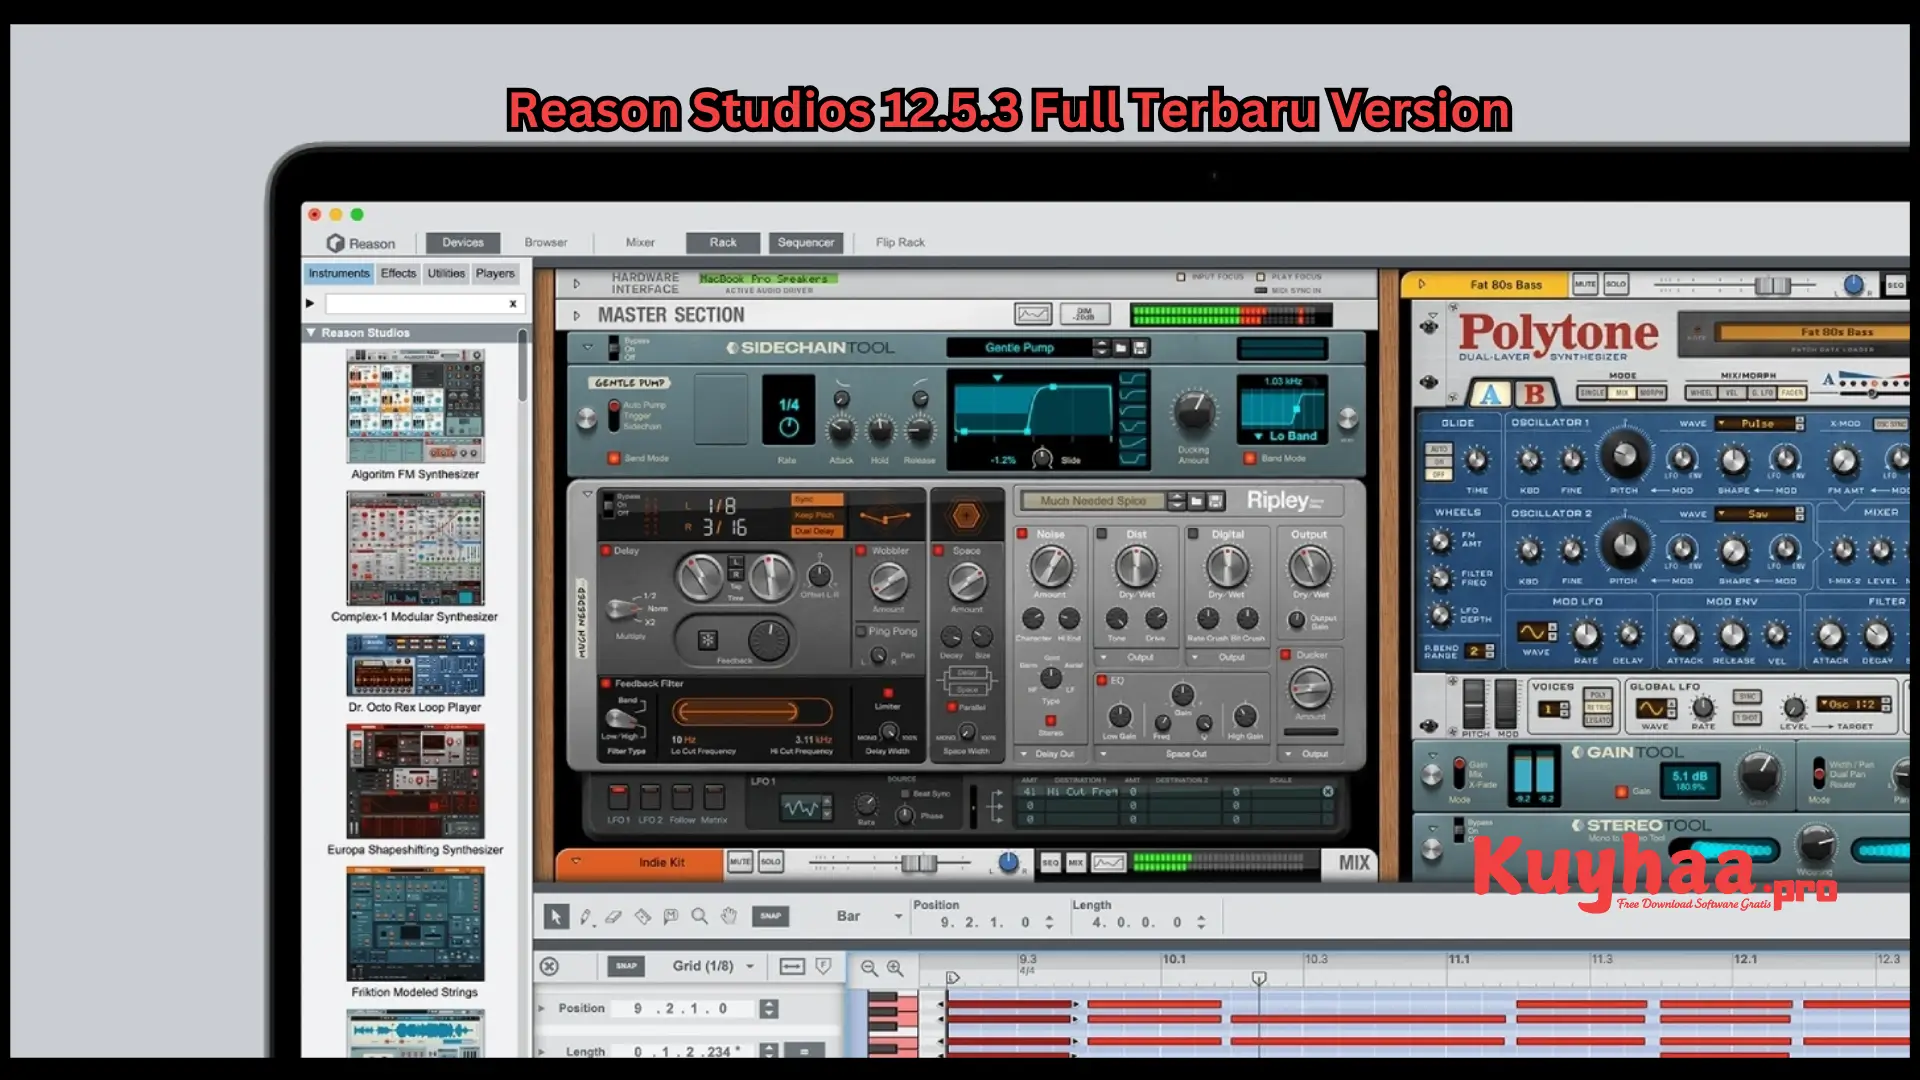Adjust the Fat 80s Bass level fader

(x=1773, y=285)
